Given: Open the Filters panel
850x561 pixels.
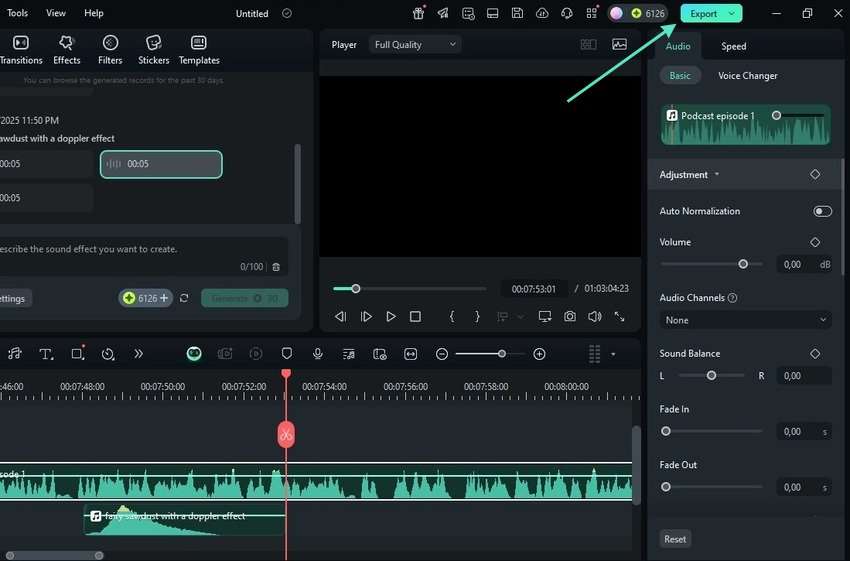Looking at the screenshot, I should point(110,50).
